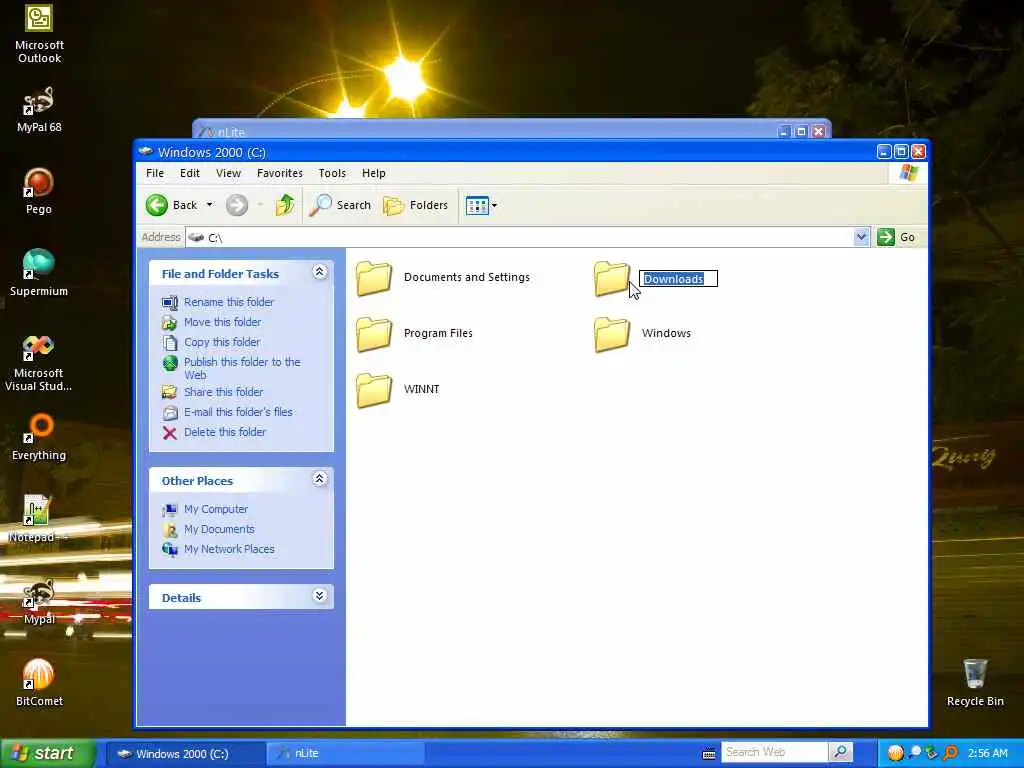The image size is (1024, 768).
Task: Open the Help menu
Action: pos(374,173)
